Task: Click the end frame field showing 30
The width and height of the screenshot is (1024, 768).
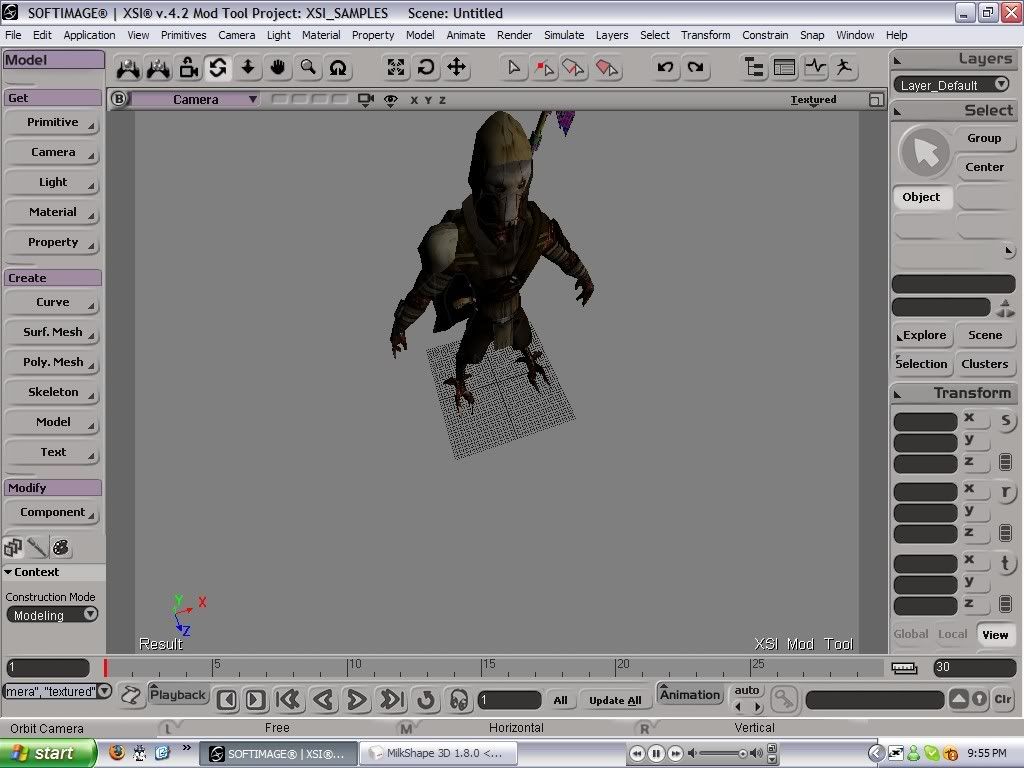Action: [974, 667]
